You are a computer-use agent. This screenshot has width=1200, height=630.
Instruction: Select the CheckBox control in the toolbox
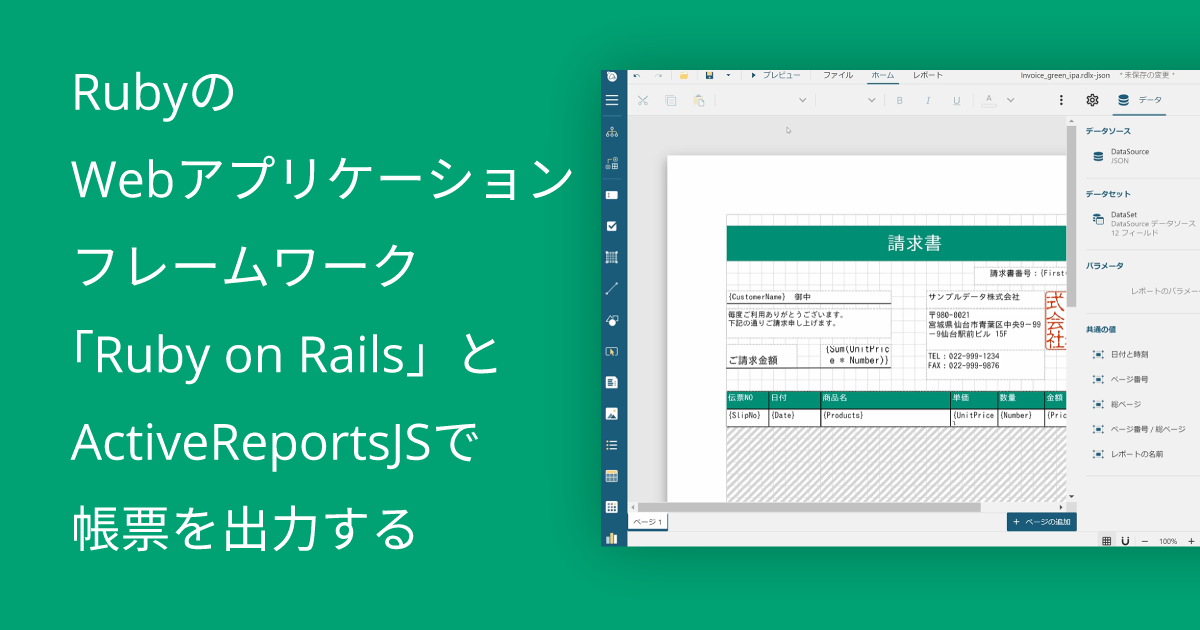coord(612,226)
